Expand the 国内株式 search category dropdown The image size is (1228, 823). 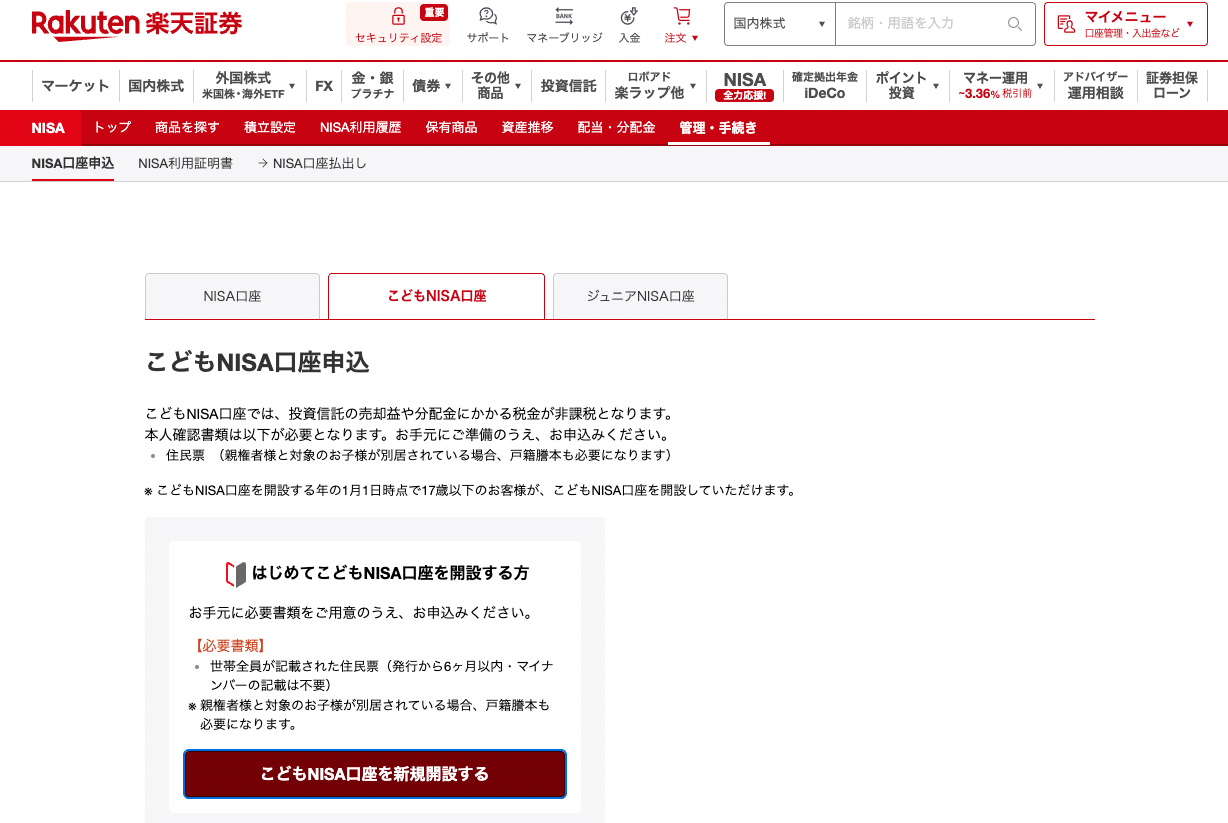point(780,24)
